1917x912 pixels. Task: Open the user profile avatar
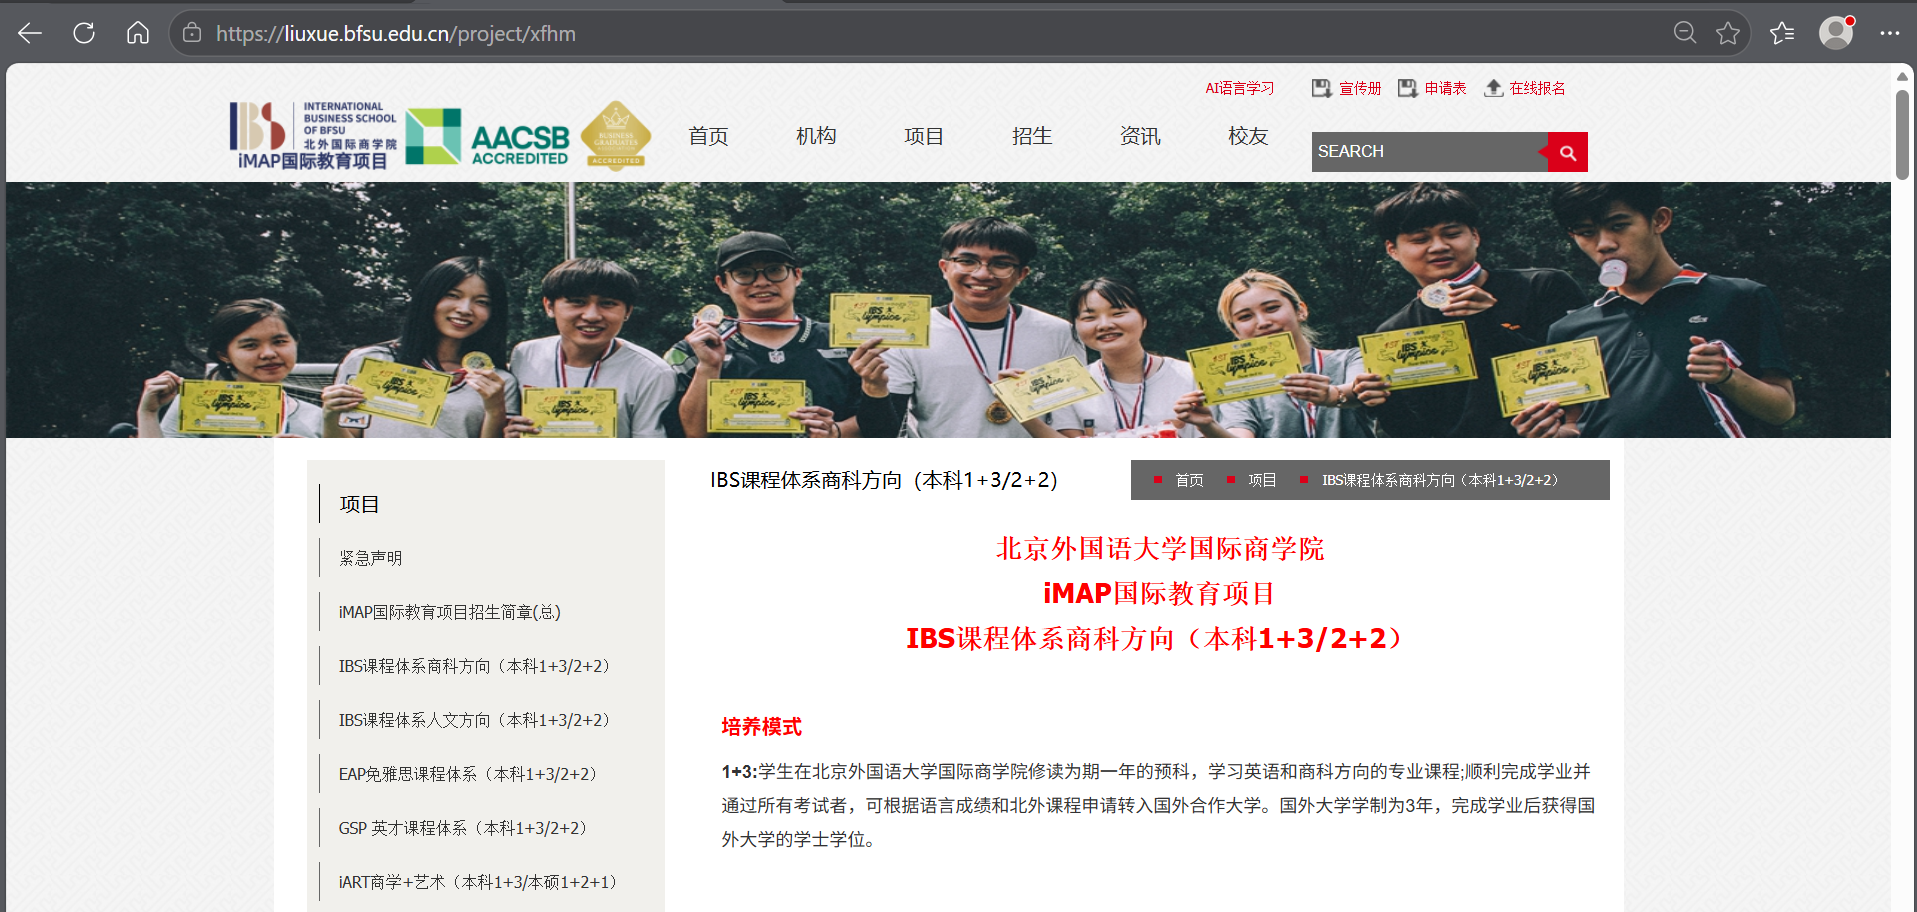point(1835,33)
